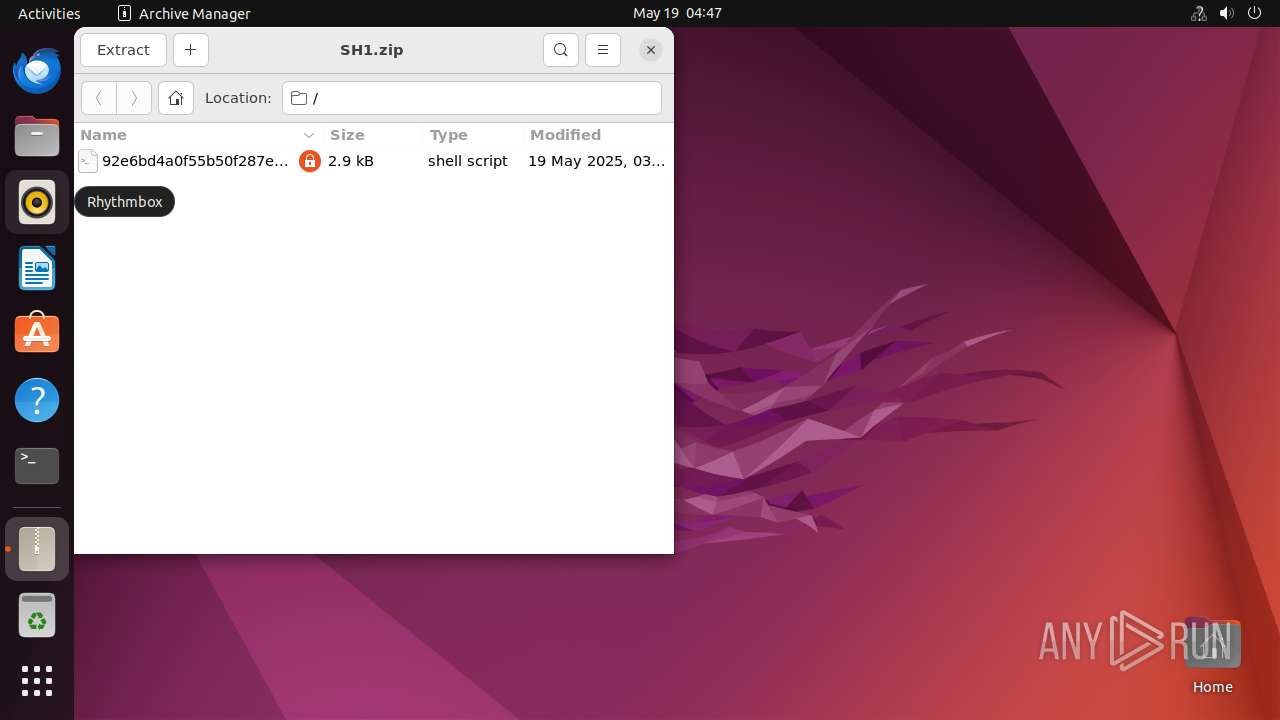
Task: Click the network status icon
Action: [x=1198, y=13]
